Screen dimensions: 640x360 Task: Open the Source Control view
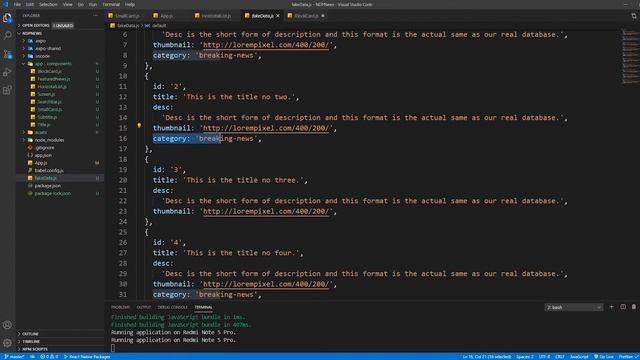(x=7, y=54)
